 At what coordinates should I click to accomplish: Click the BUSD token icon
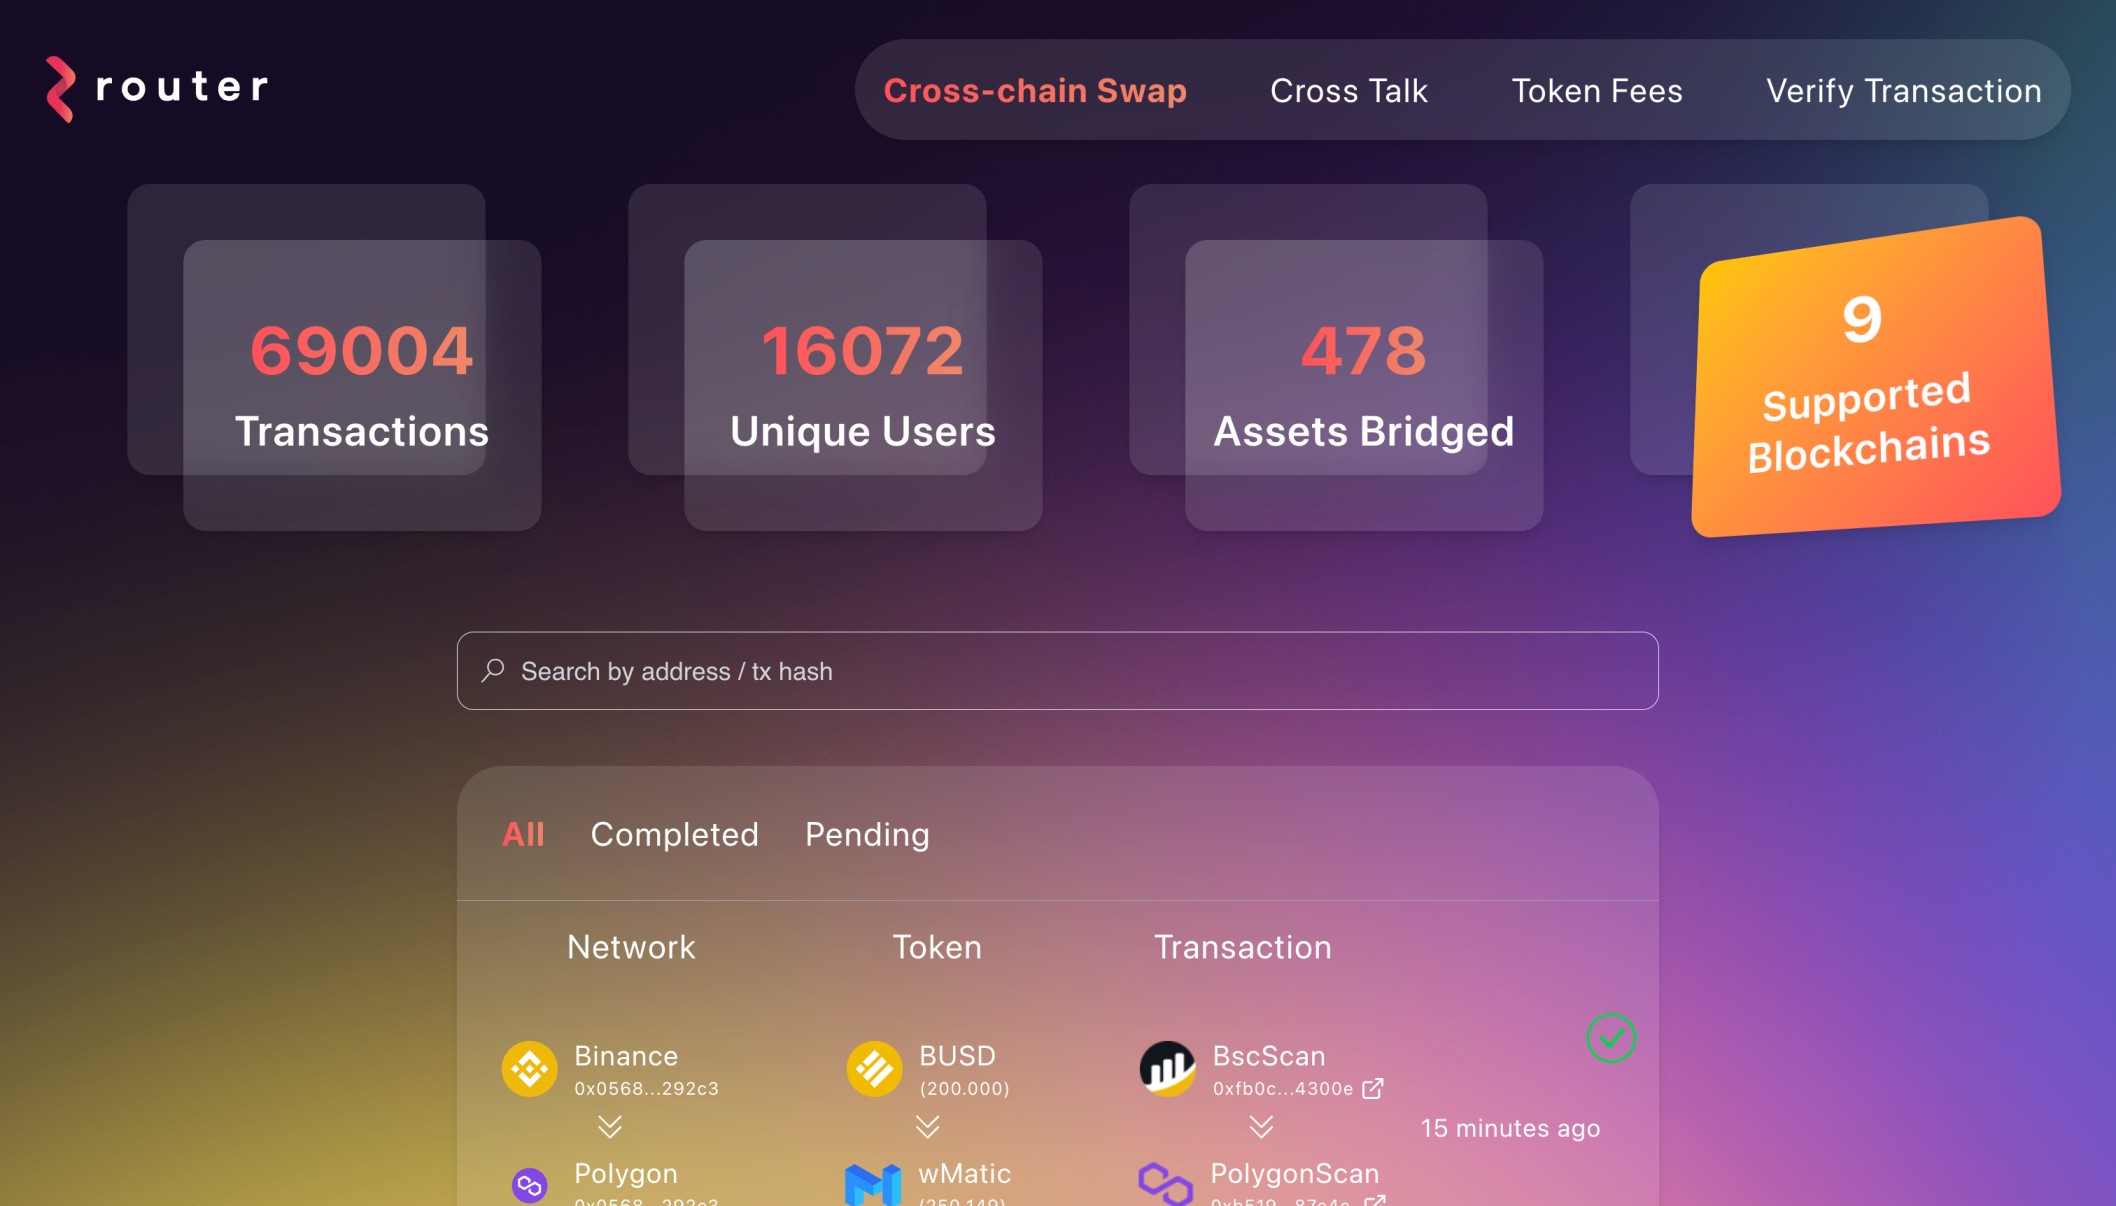click(874, 1068)
